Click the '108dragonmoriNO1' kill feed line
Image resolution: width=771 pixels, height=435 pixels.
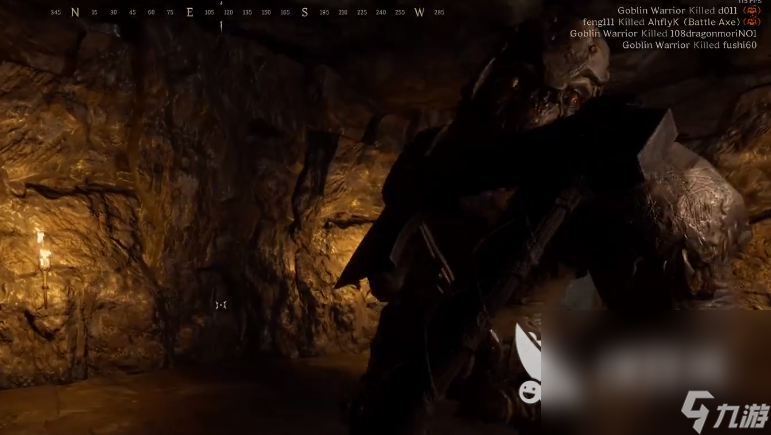click(663, 33)
